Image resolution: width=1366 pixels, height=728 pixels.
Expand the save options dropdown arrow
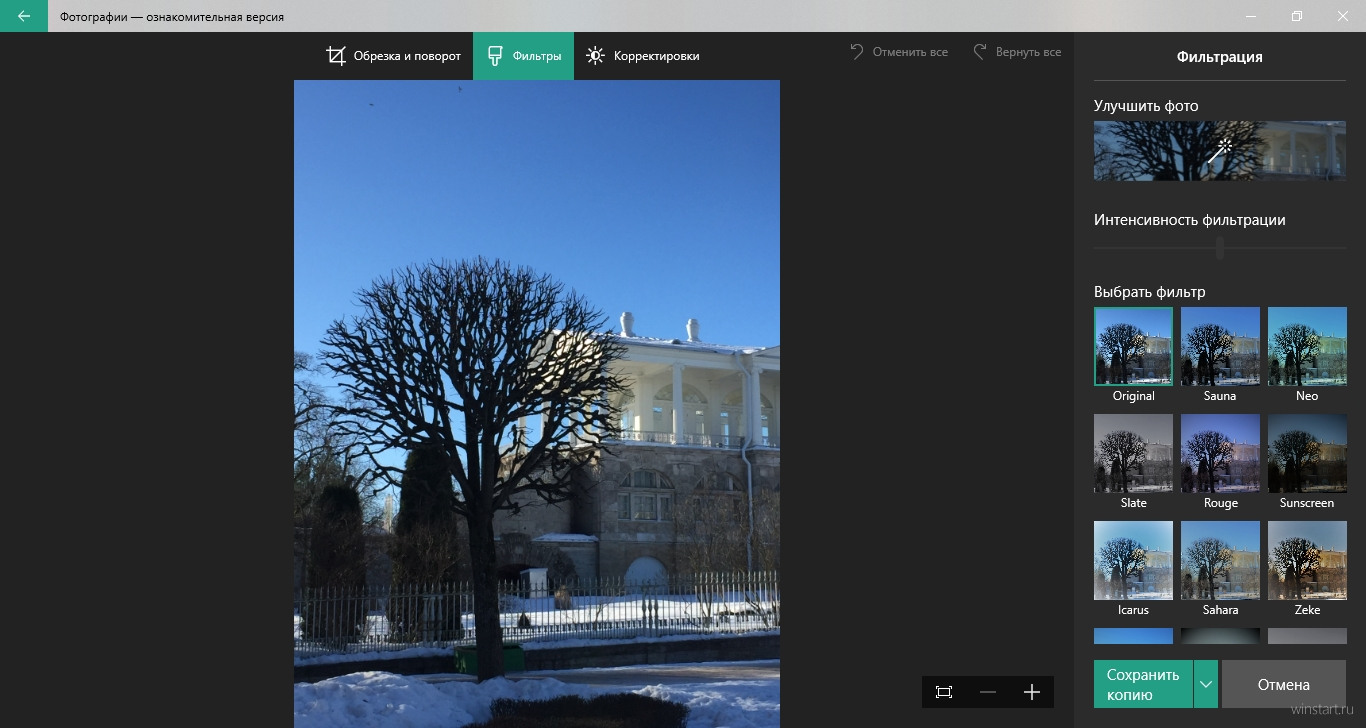tap(1206, 685)
